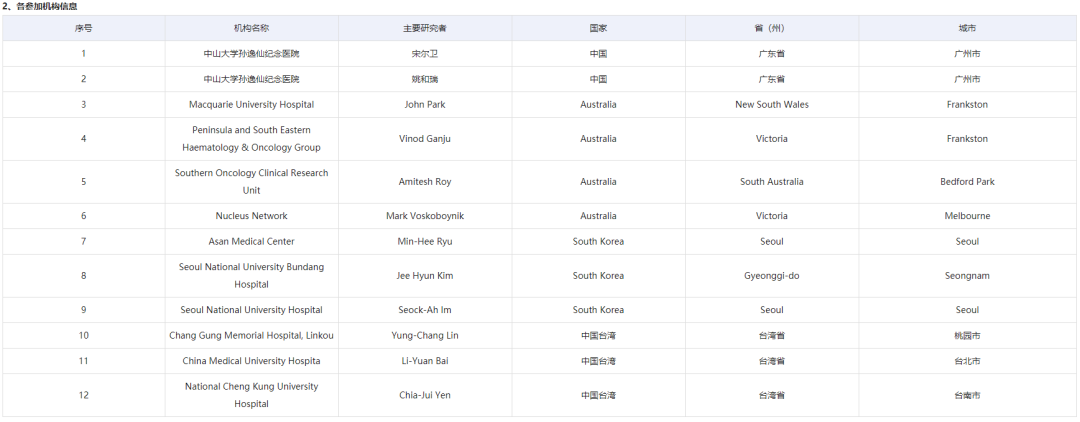Viewport: 1080px width, 422px height.
Task: Click the 序号 column header
Action: click(83, 28)
